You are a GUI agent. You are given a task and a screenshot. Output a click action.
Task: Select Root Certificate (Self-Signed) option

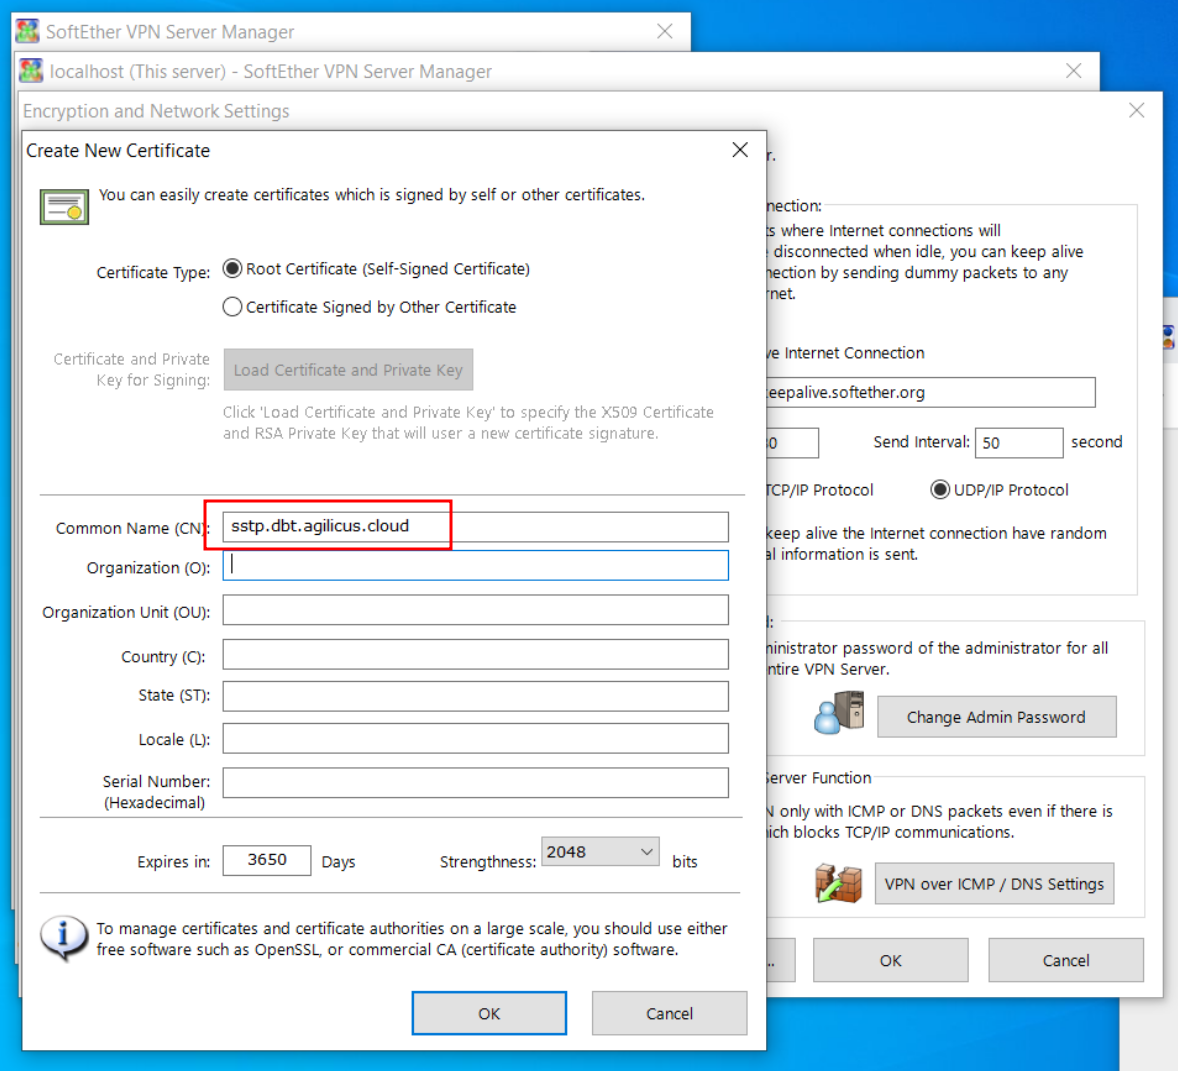click(233, 269)
